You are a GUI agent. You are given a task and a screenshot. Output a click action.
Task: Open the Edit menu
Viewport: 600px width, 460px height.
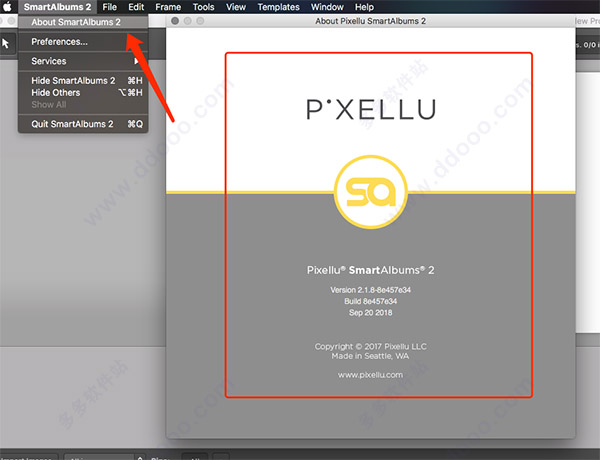click(x=136, y=7)
